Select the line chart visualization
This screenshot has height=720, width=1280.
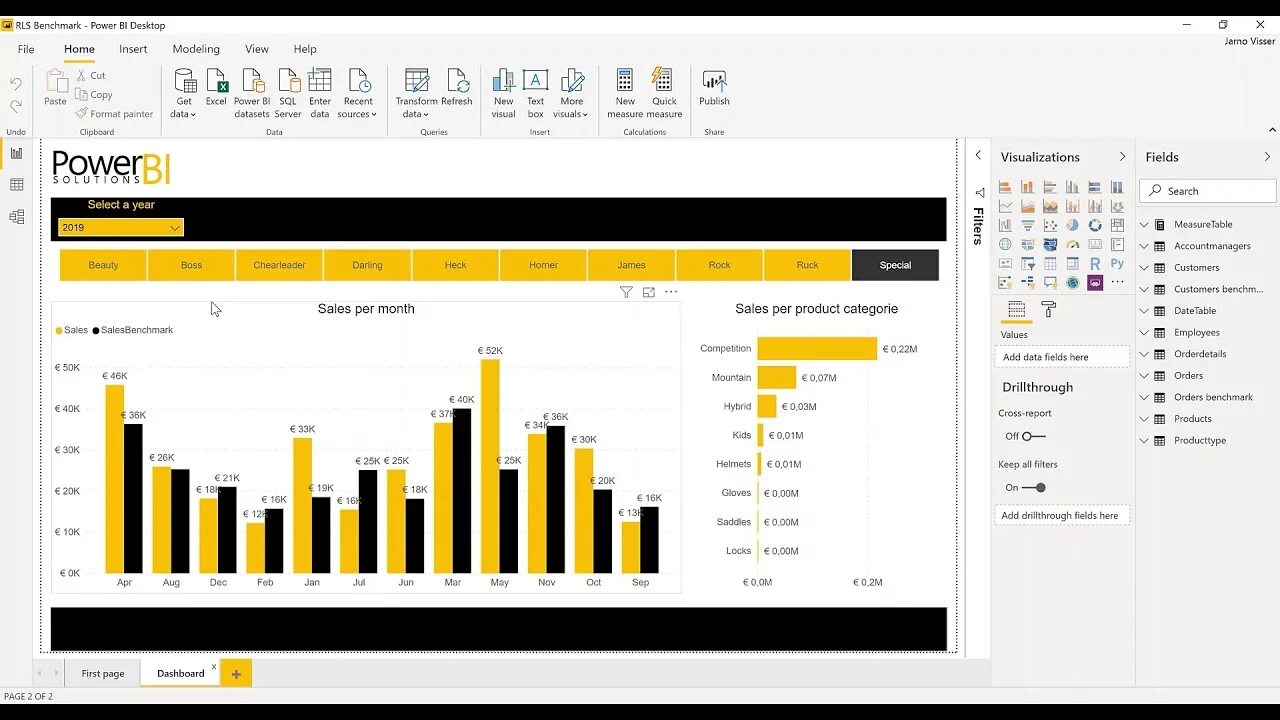1005,206
